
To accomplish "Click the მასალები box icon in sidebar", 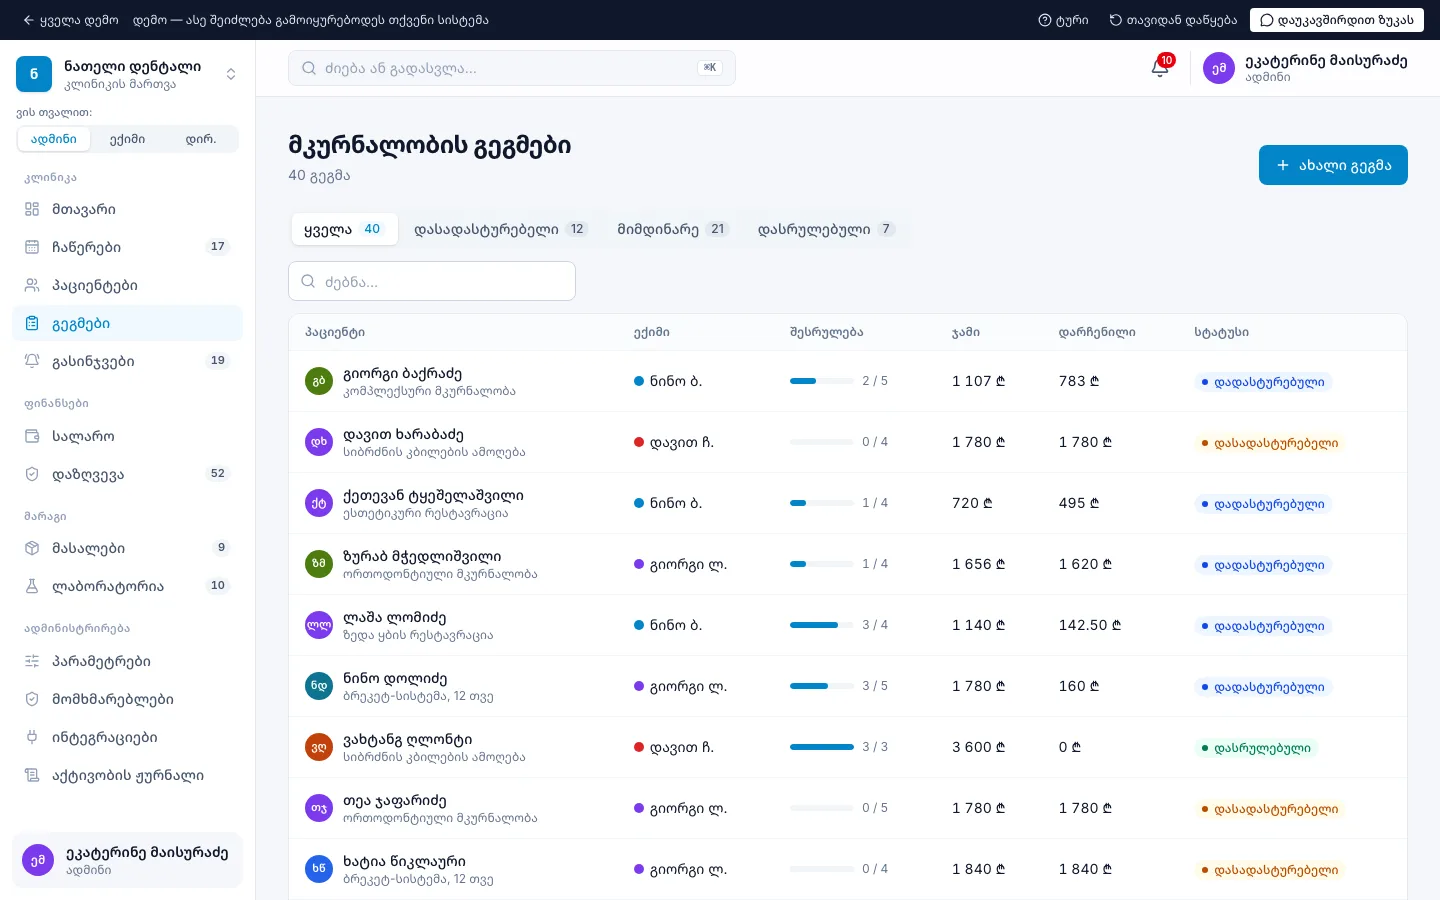I will [x=32, y=548].
